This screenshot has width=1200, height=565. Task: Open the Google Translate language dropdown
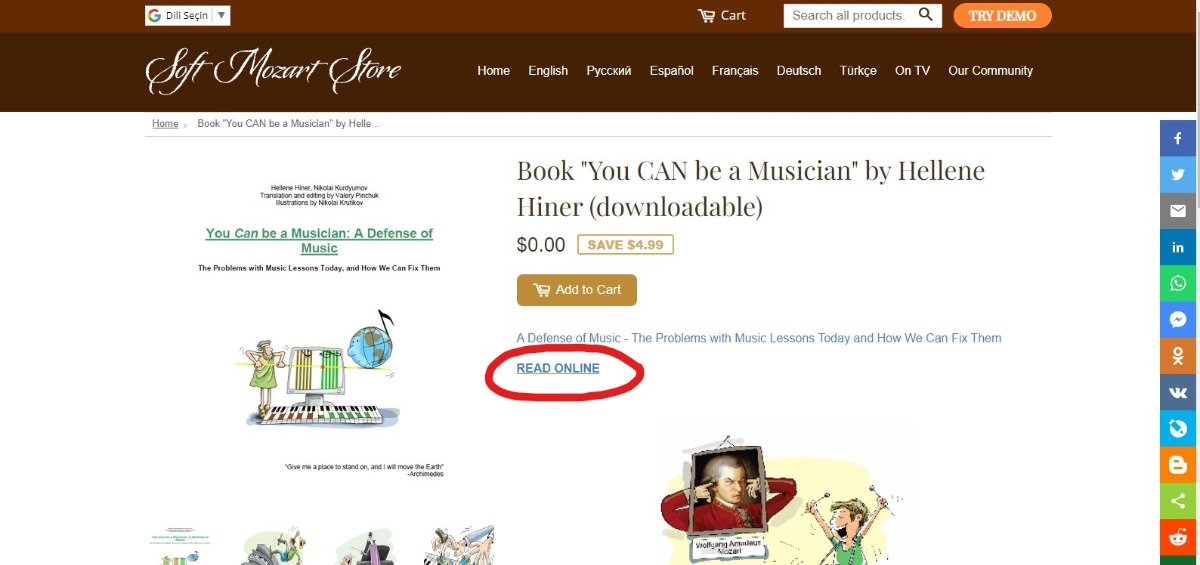coord(188,16)
